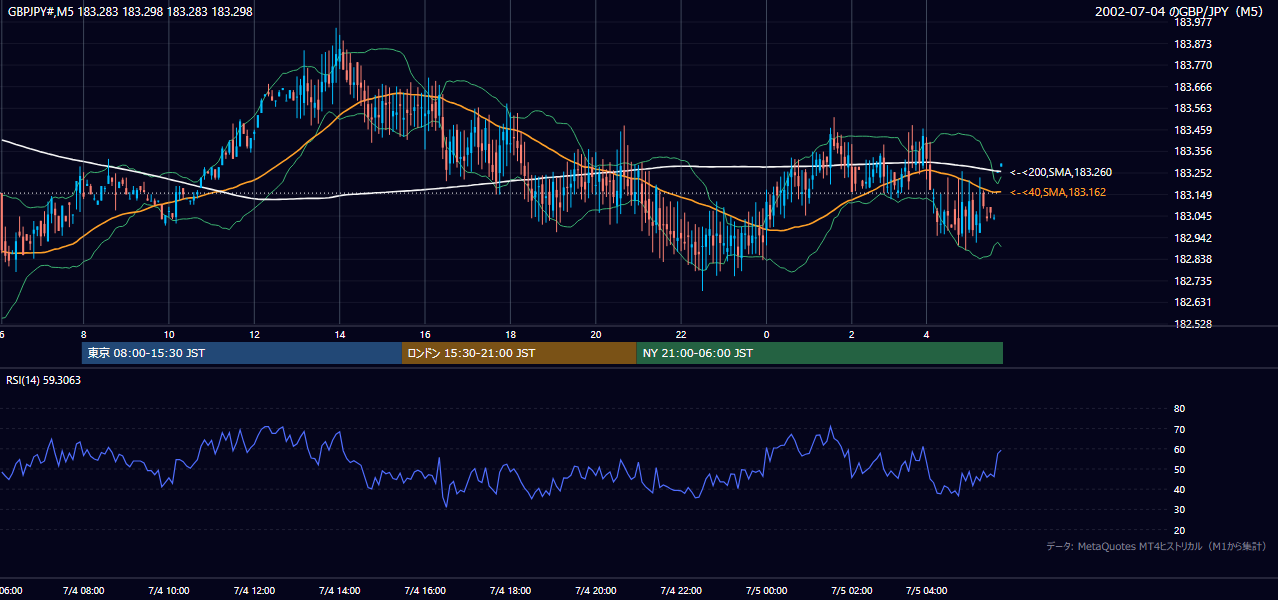Click price axis value 183.149
This screenshot has width=1278, height=600.
coord(1192,195)
